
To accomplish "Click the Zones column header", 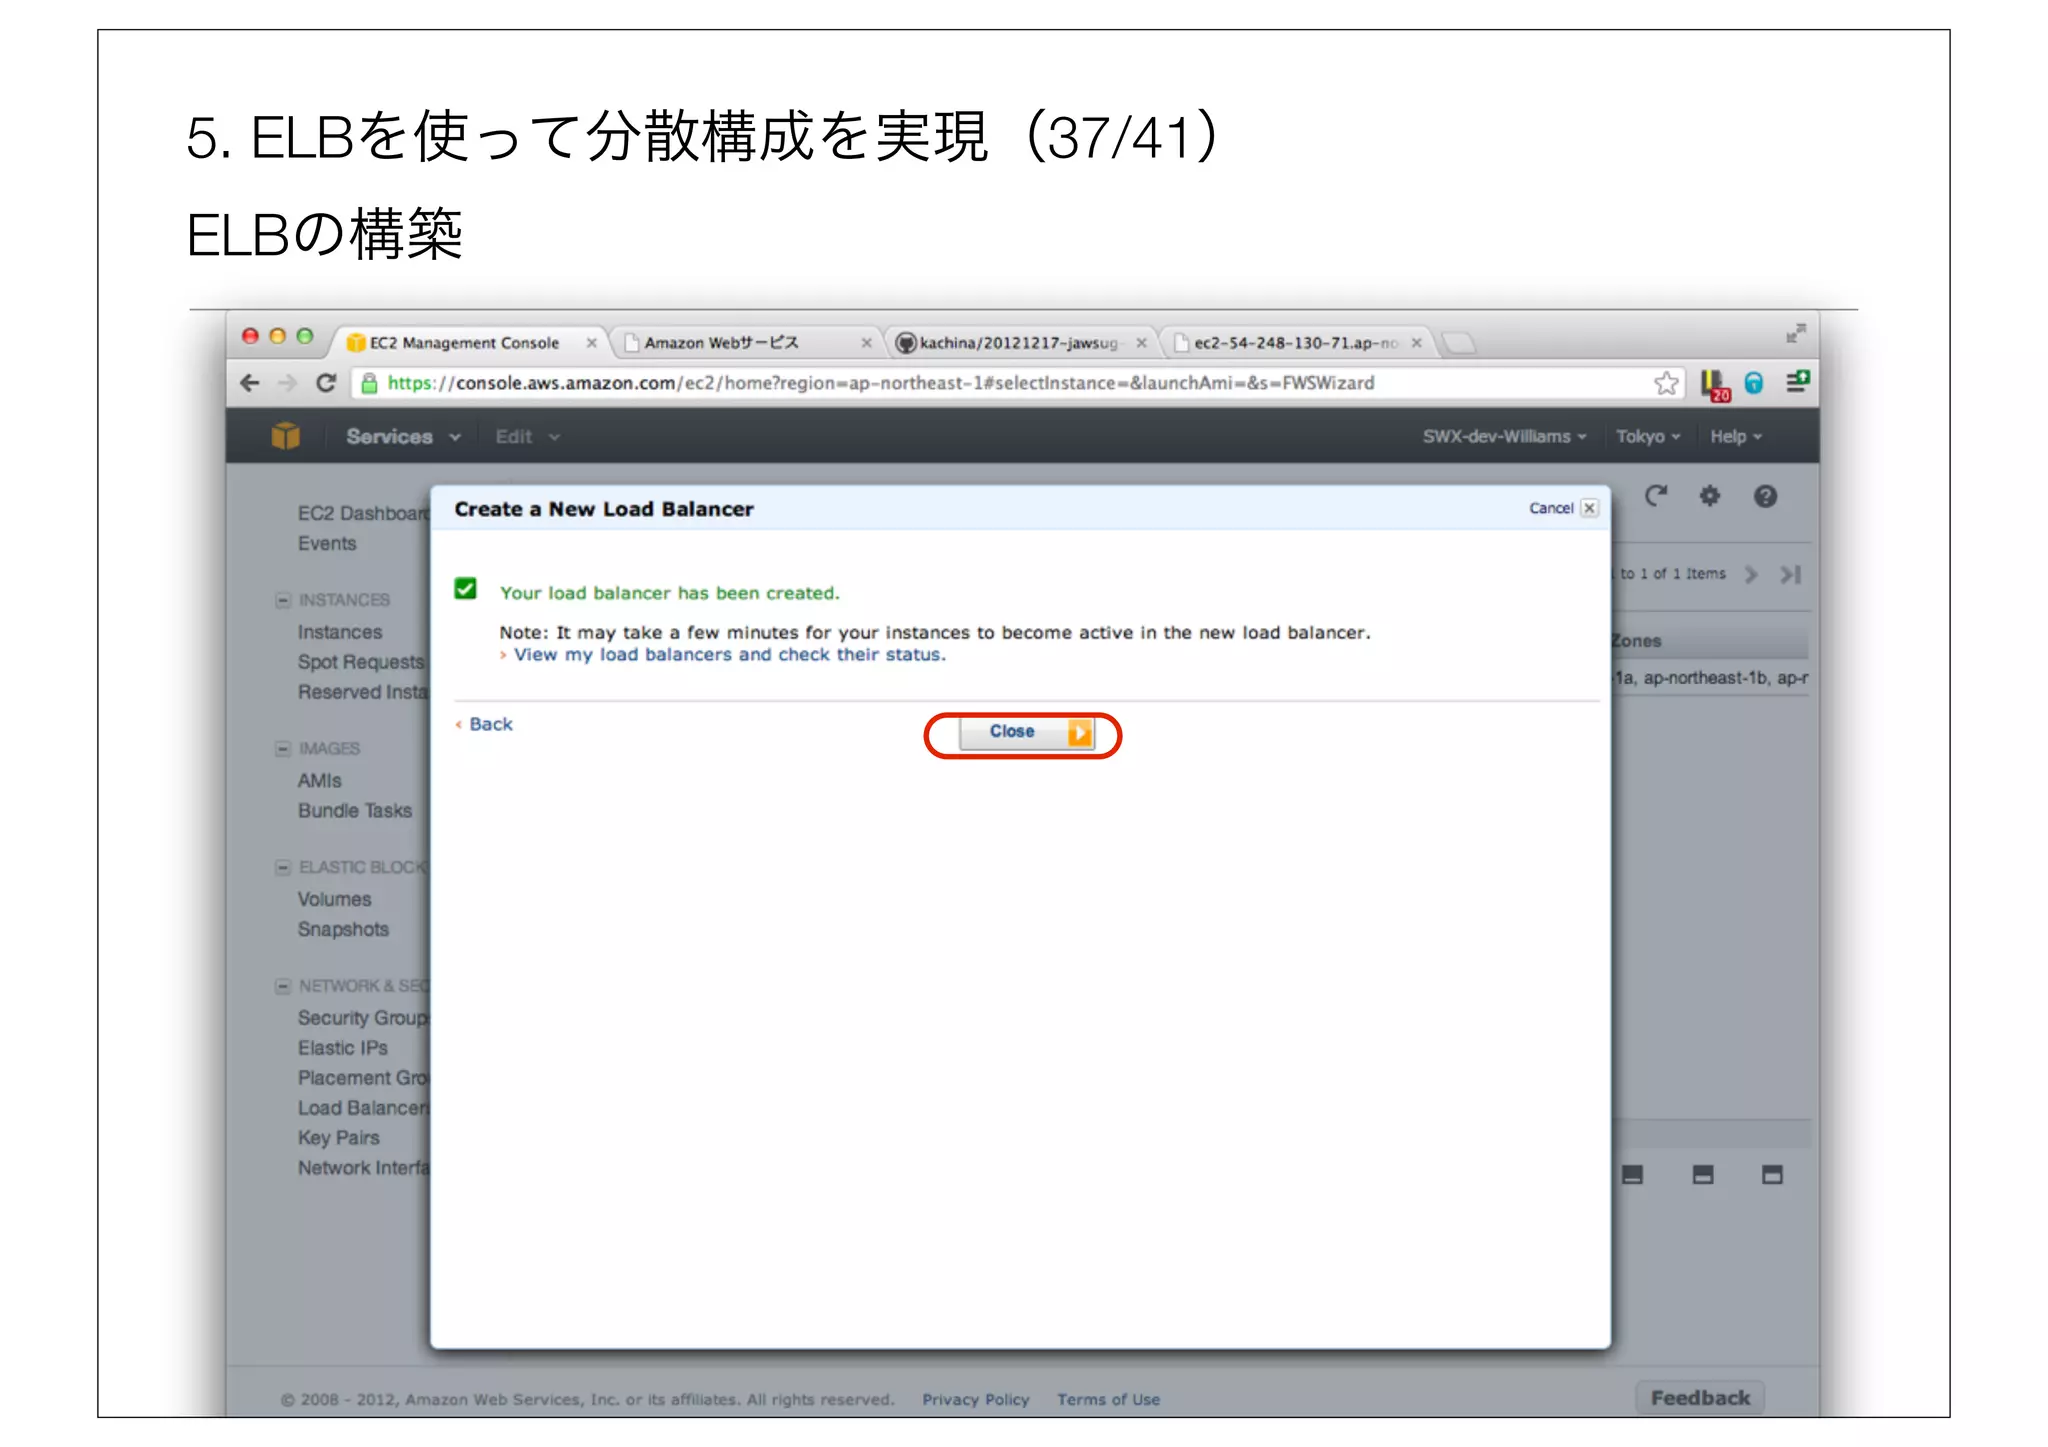I will (1710, 641).
